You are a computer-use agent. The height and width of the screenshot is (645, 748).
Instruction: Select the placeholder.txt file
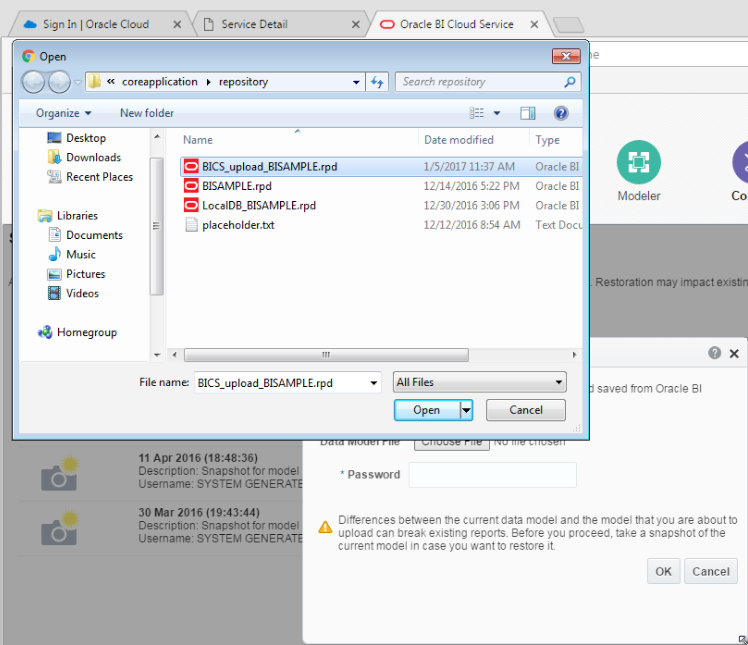click(381, 225)
